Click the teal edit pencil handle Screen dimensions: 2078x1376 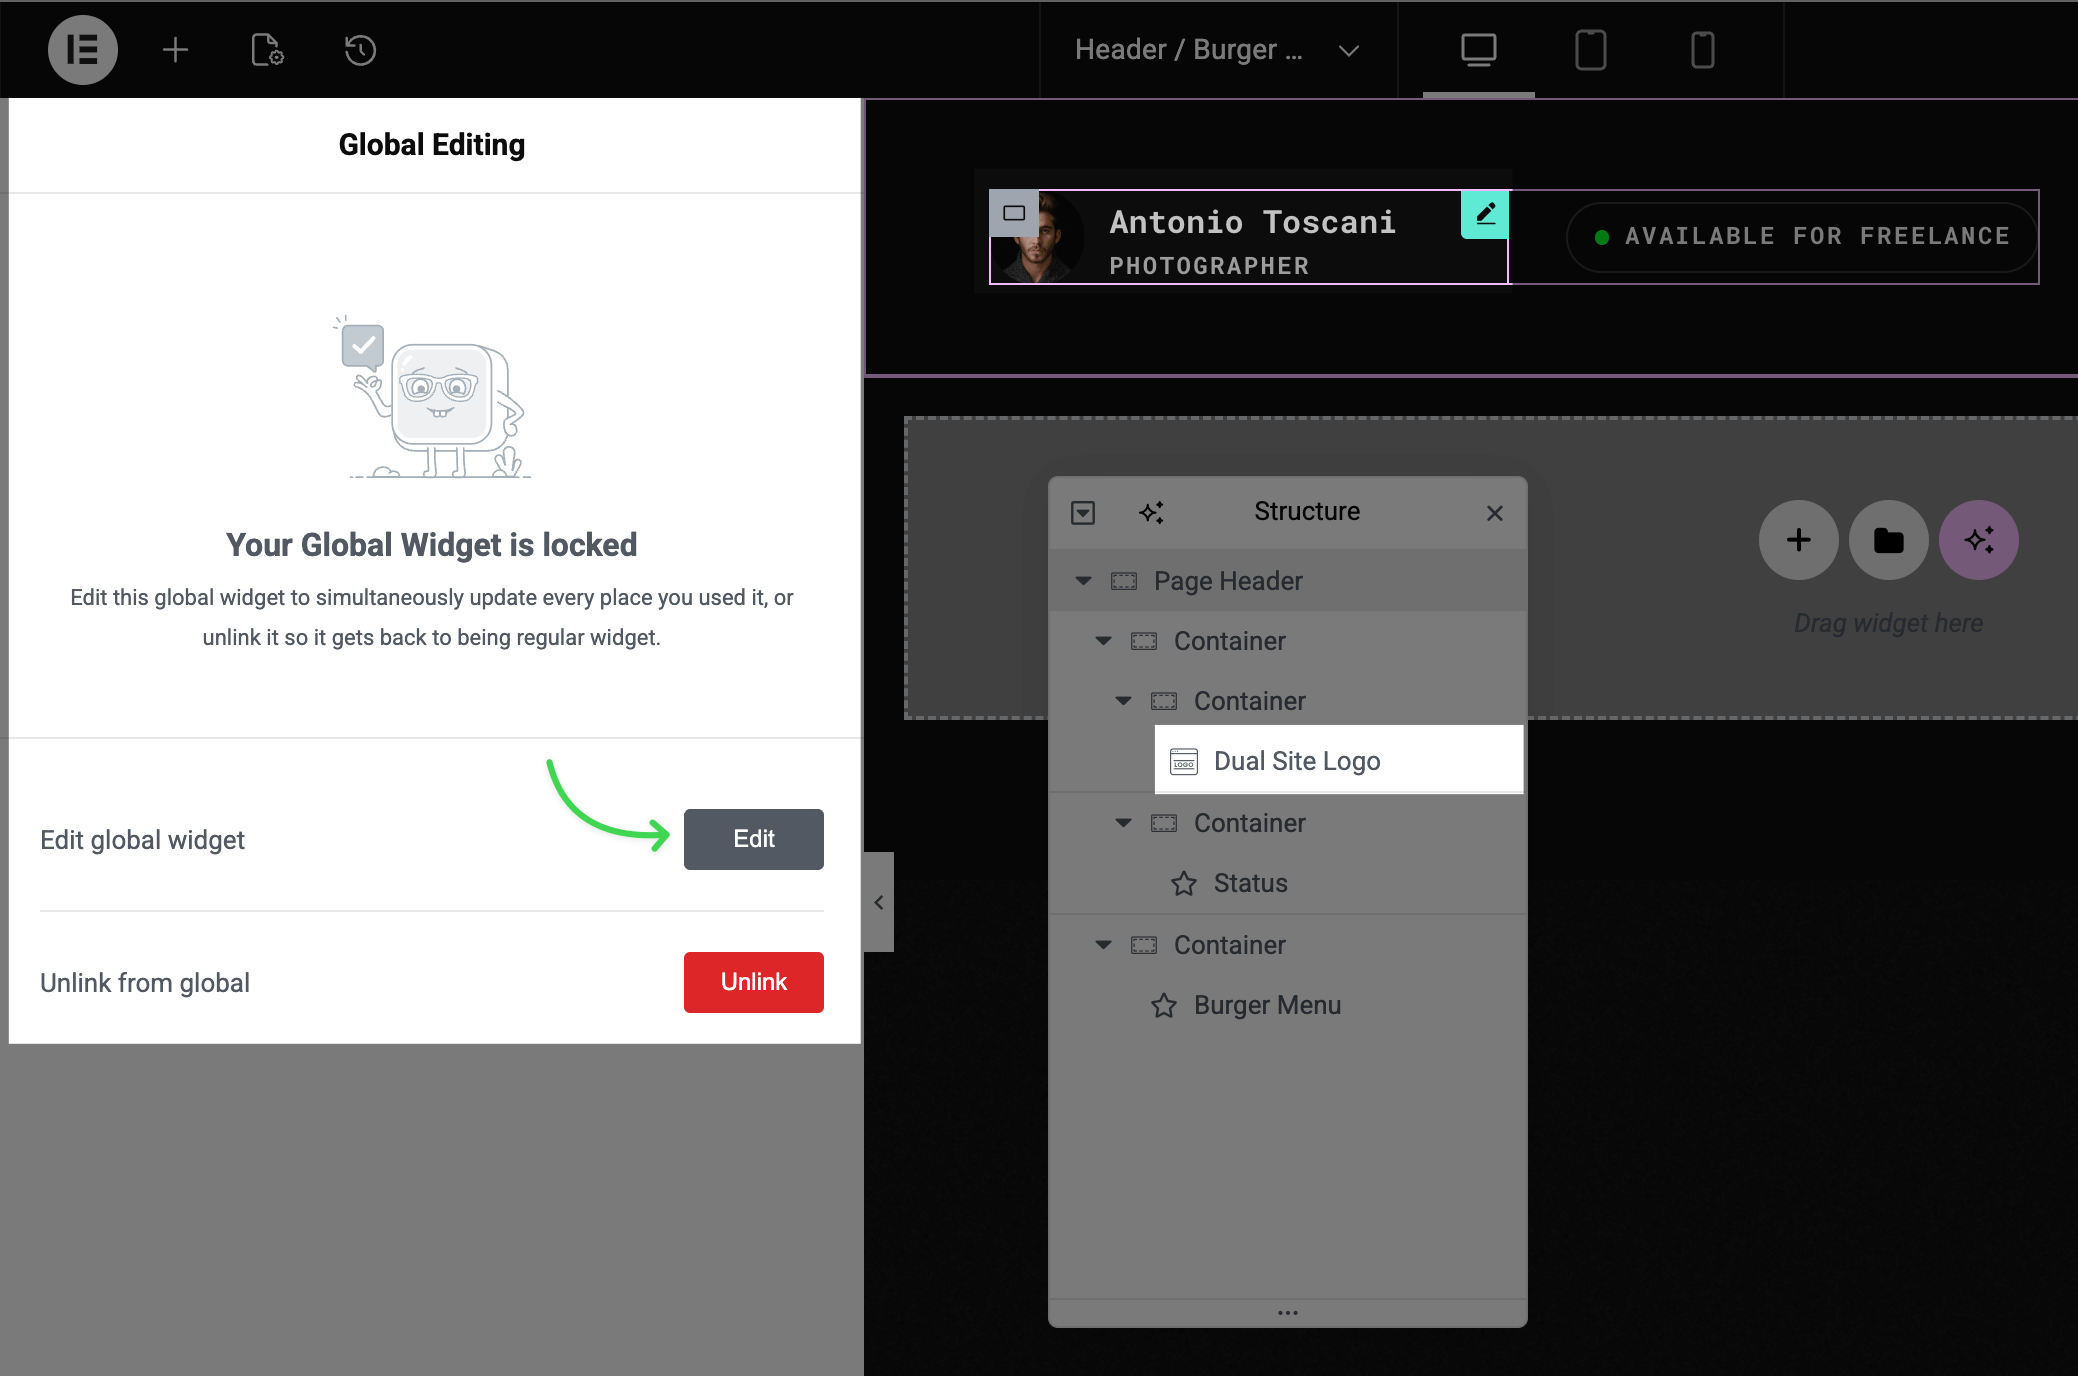[1485, 214]
